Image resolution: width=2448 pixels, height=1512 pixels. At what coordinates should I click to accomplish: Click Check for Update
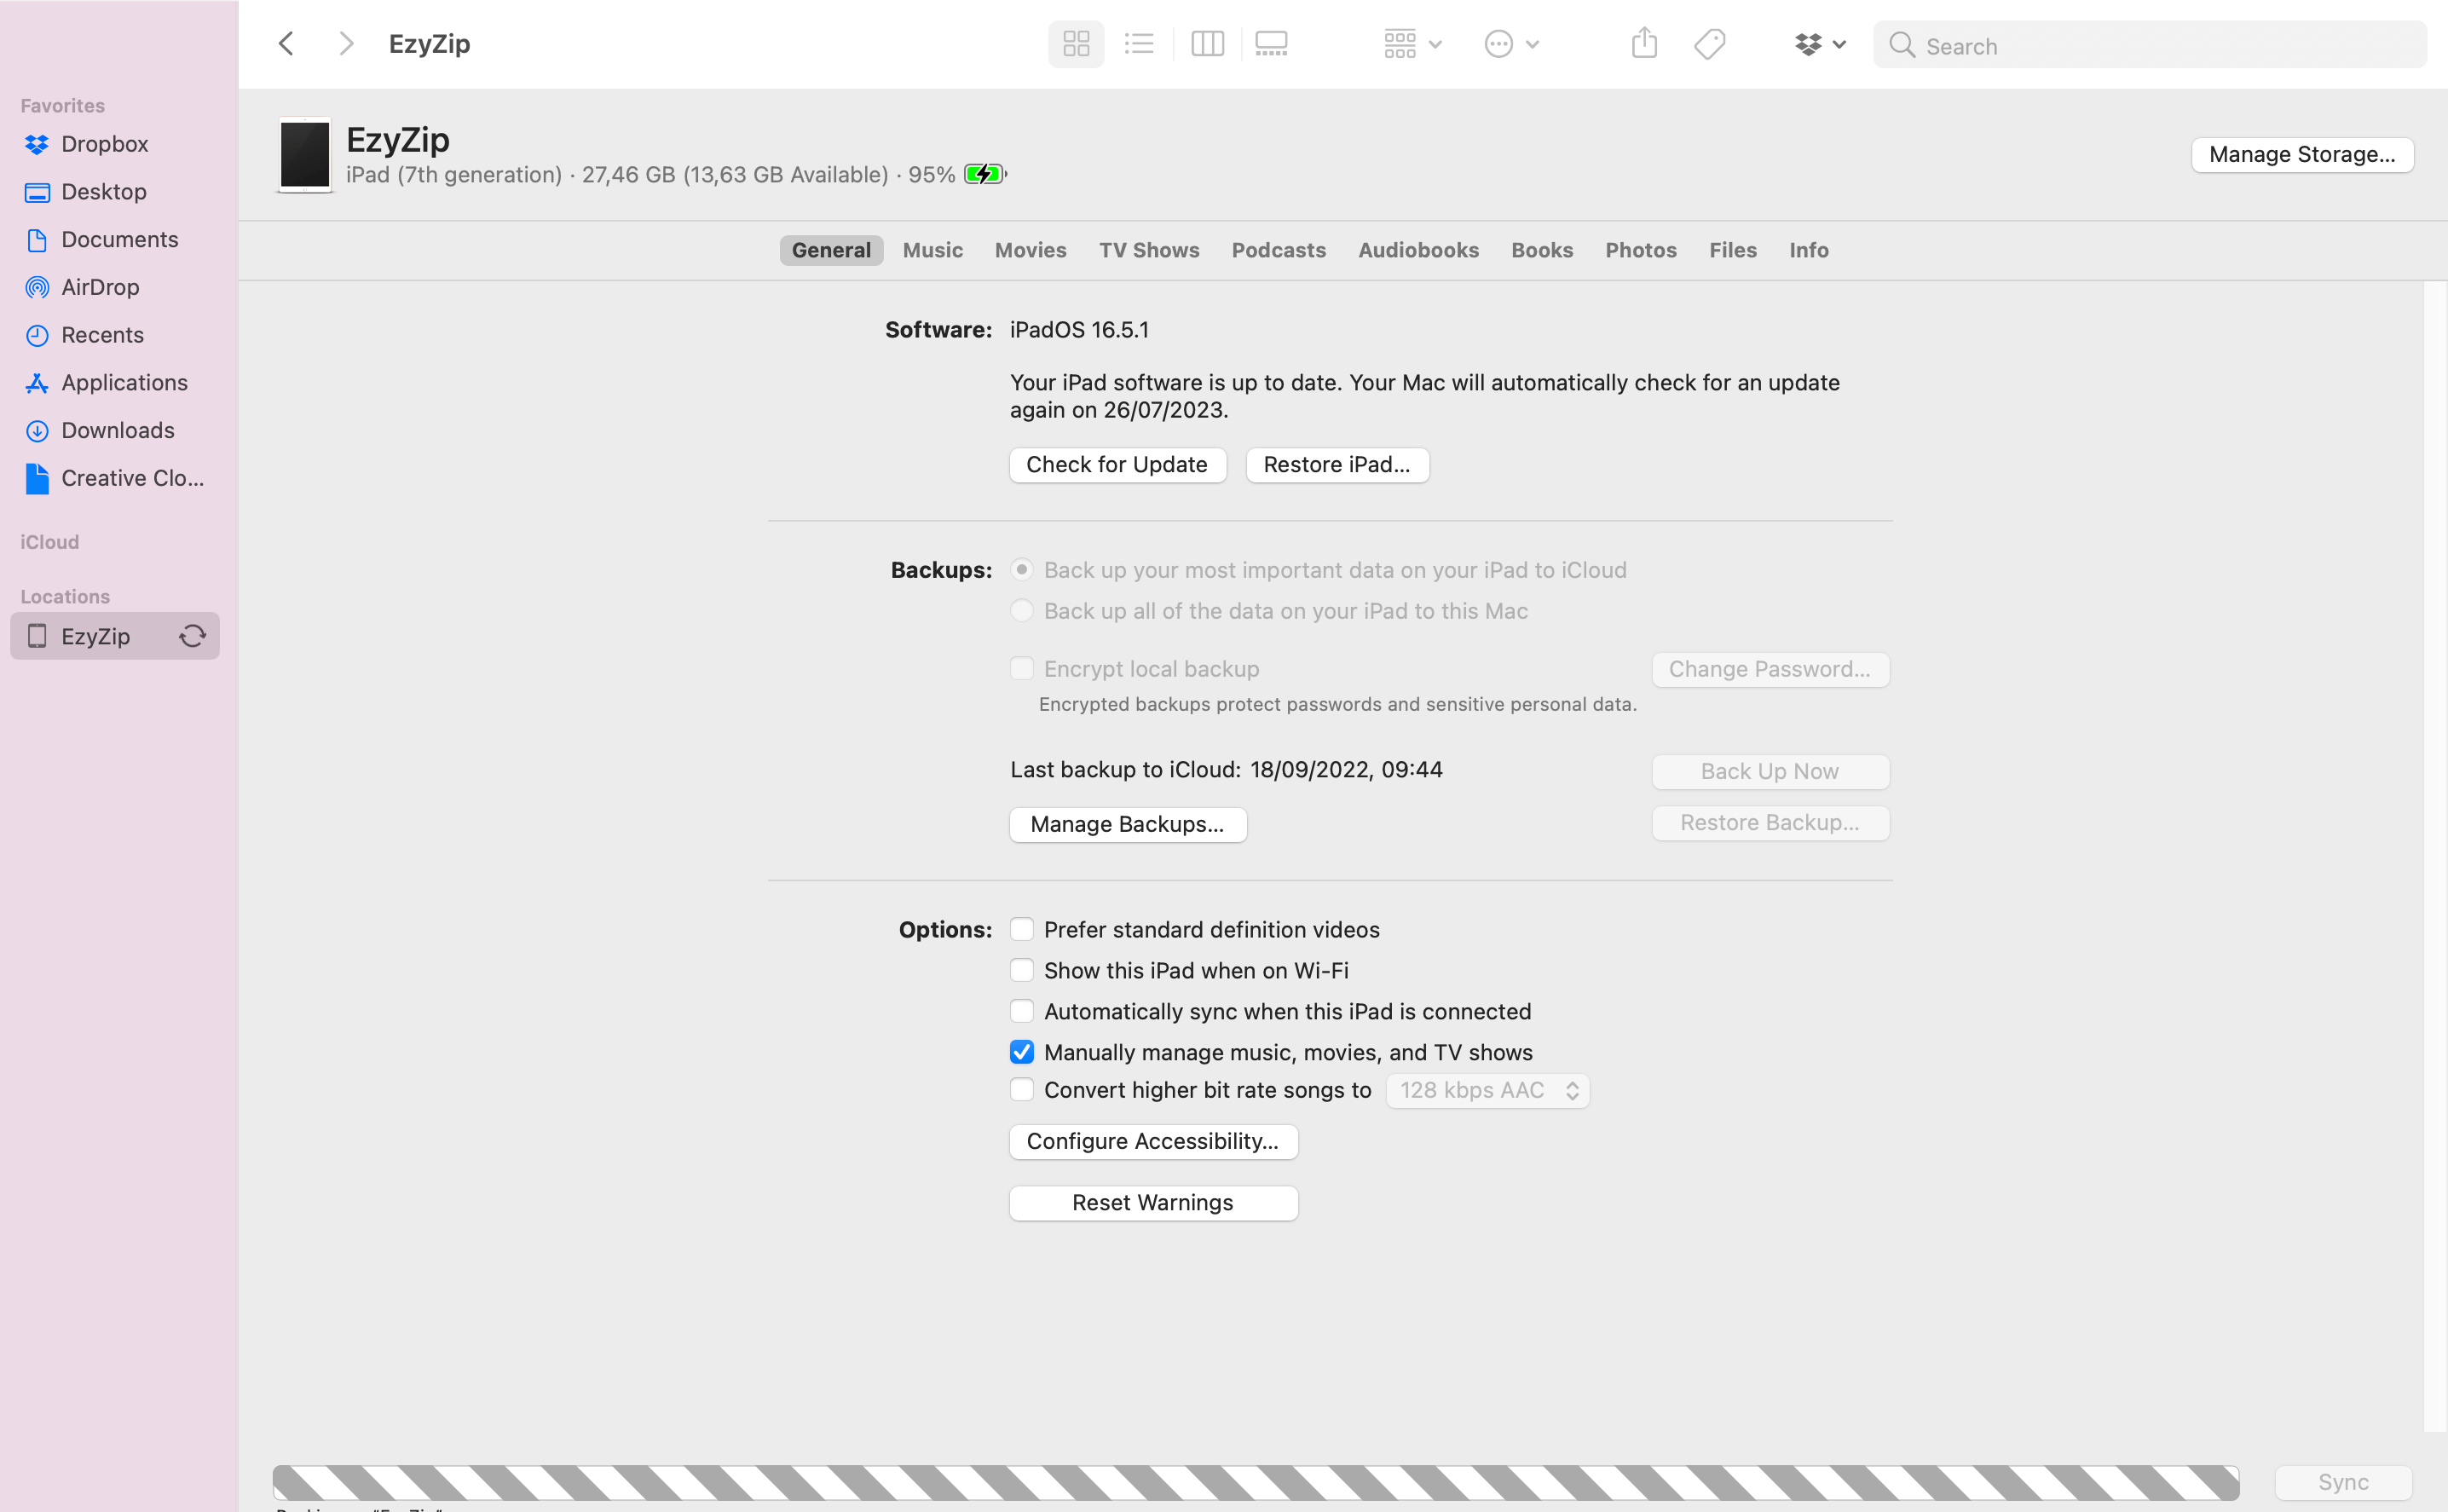[x=1117, y=465]
